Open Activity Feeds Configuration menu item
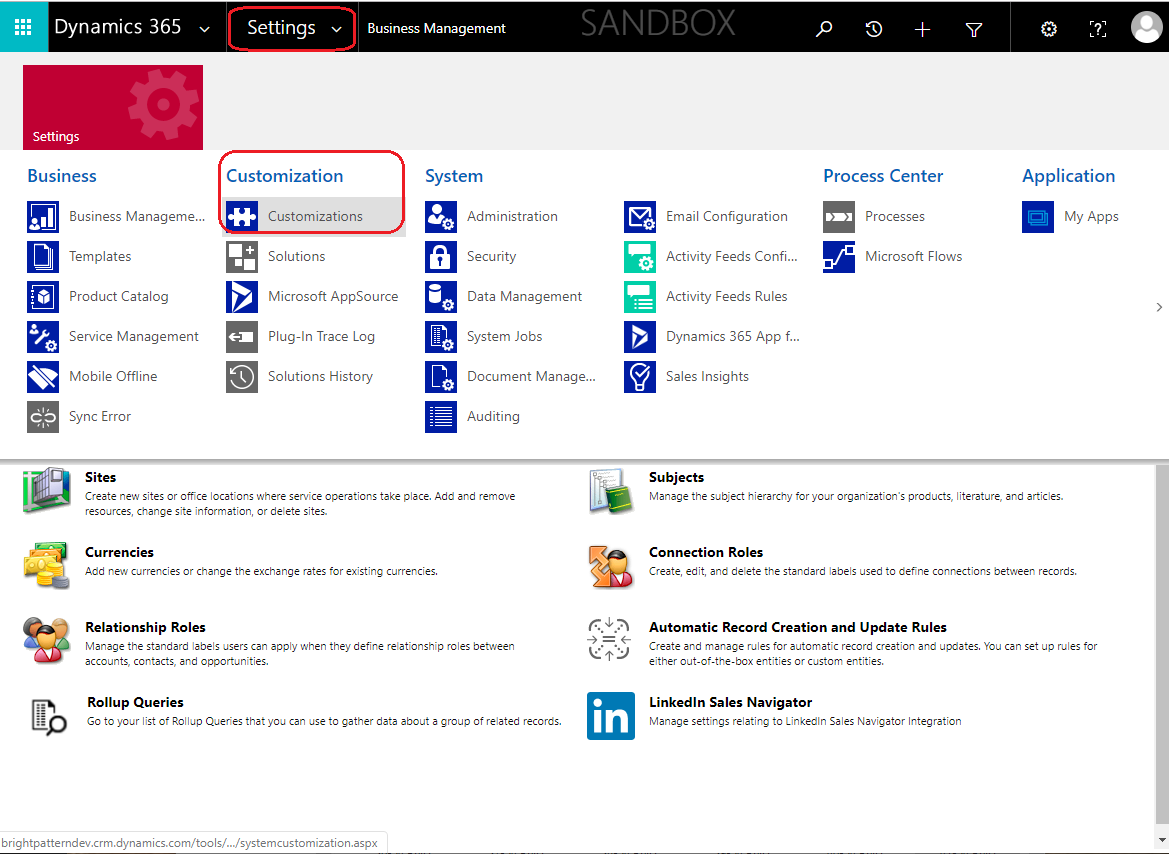The width and height of the screenshot is (1169, 854). coord(731,256)
